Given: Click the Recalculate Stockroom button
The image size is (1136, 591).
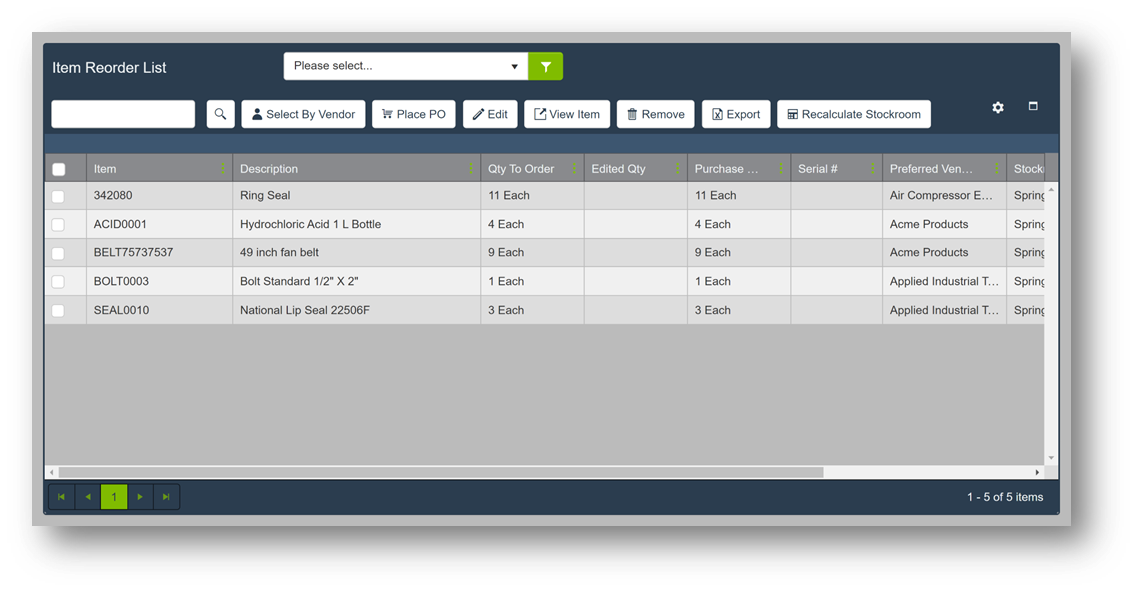Looking at the screenshot, I should coord(853,114).
